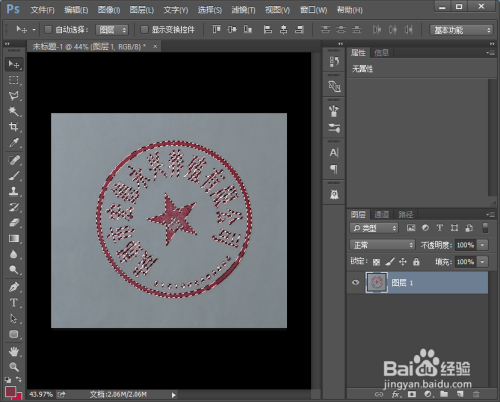Open the 图层 auto-select dropdown

click(112, 30)
